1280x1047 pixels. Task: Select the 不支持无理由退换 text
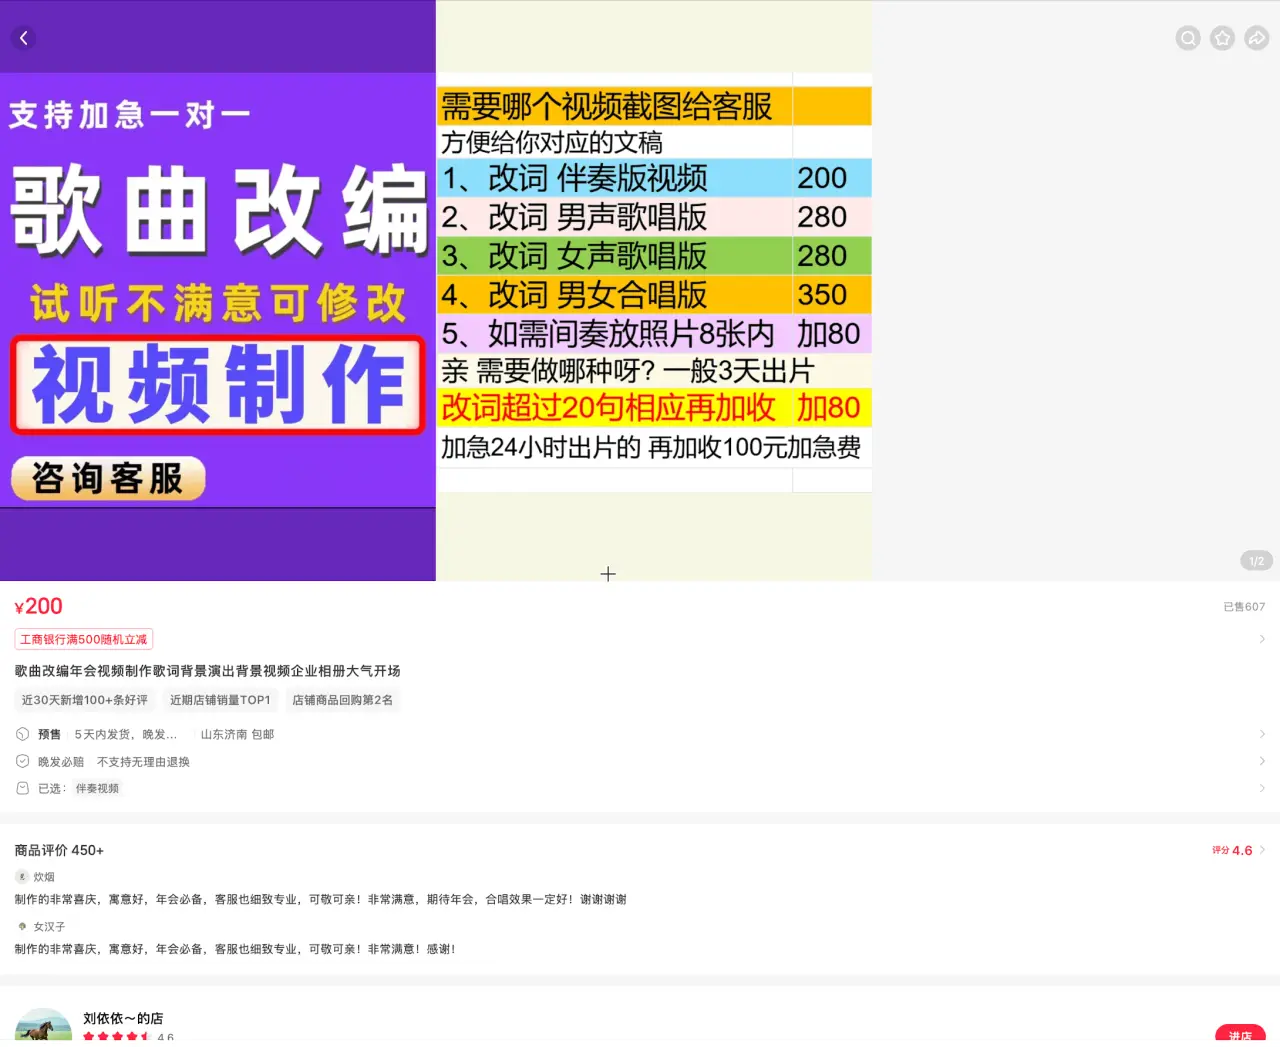point(143,762)
